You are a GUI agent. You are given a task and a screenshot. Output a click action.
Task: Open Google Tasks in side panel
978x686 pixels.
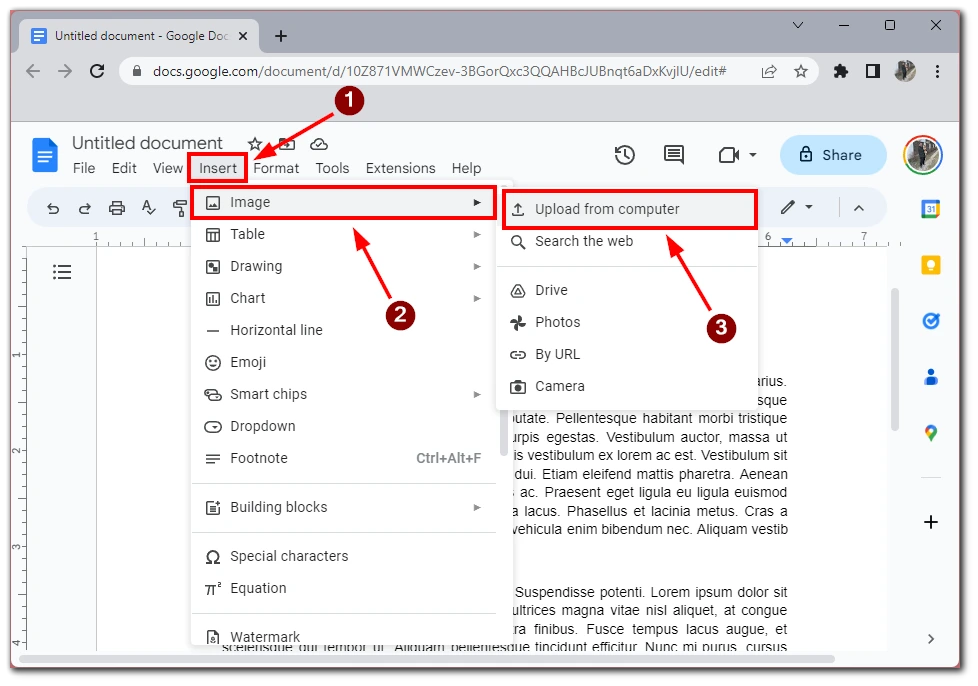point(930,321)
